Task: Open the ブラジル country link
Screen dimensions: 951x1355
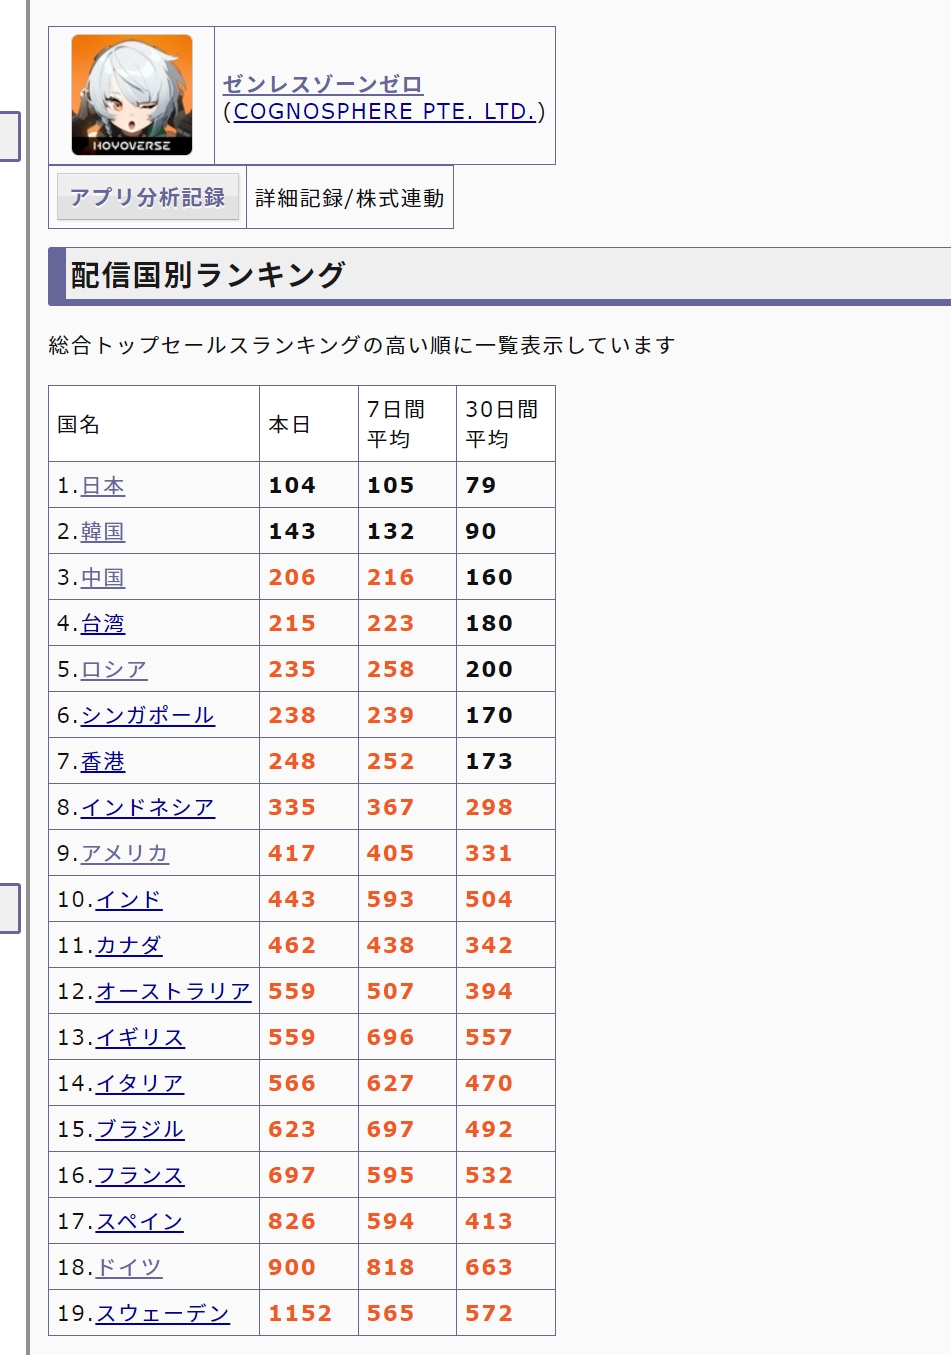Action: click(140, 1130)
